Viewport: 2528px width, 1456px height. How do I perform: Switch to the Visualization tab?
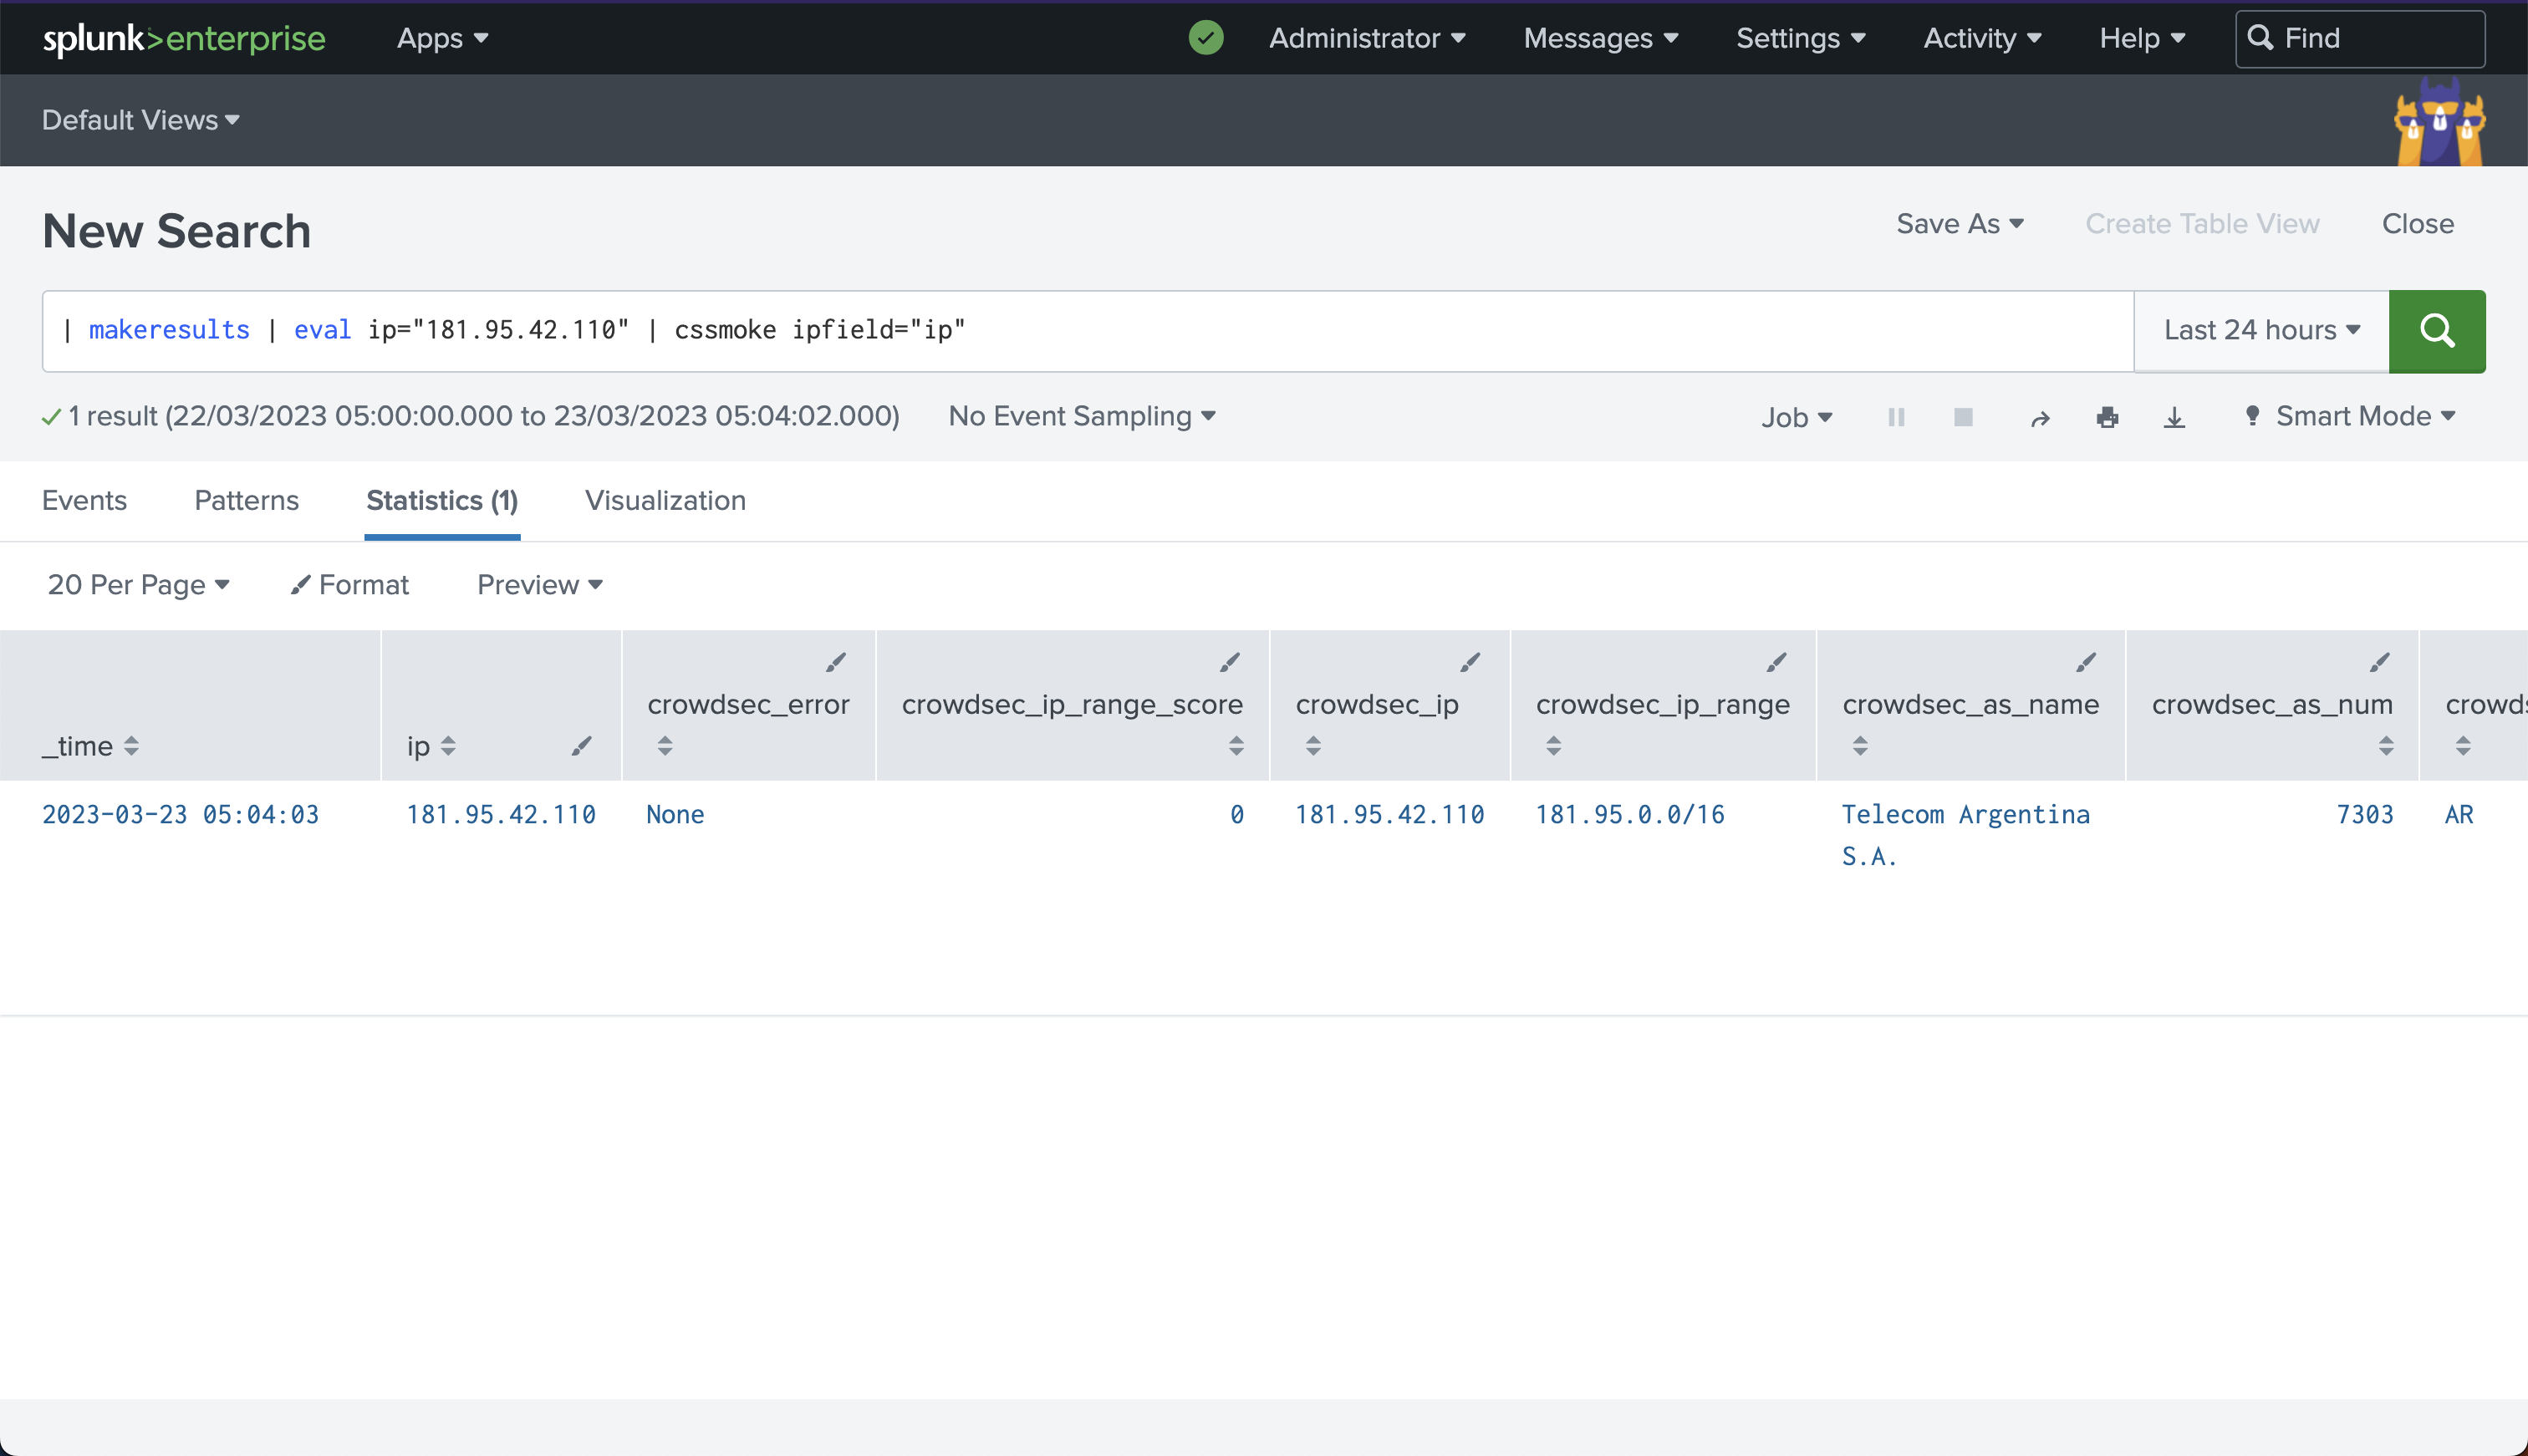tap(665, 500)
